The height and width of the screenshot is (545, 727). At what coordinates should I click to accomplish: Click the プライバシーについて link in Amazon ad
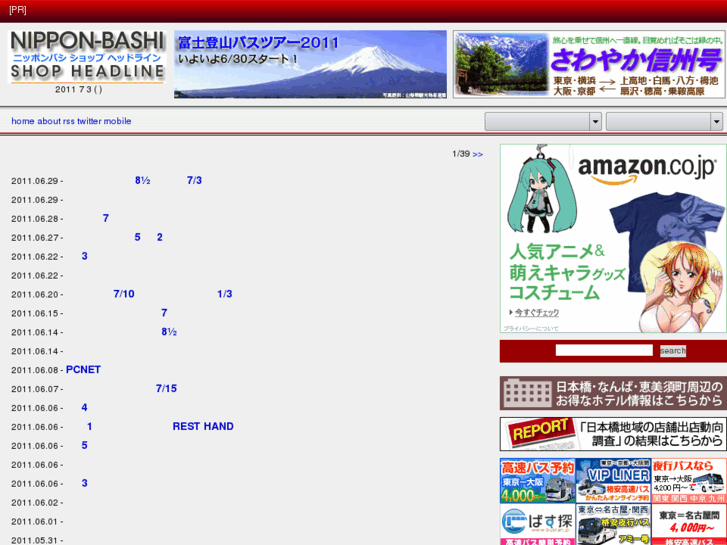point(531,328)
